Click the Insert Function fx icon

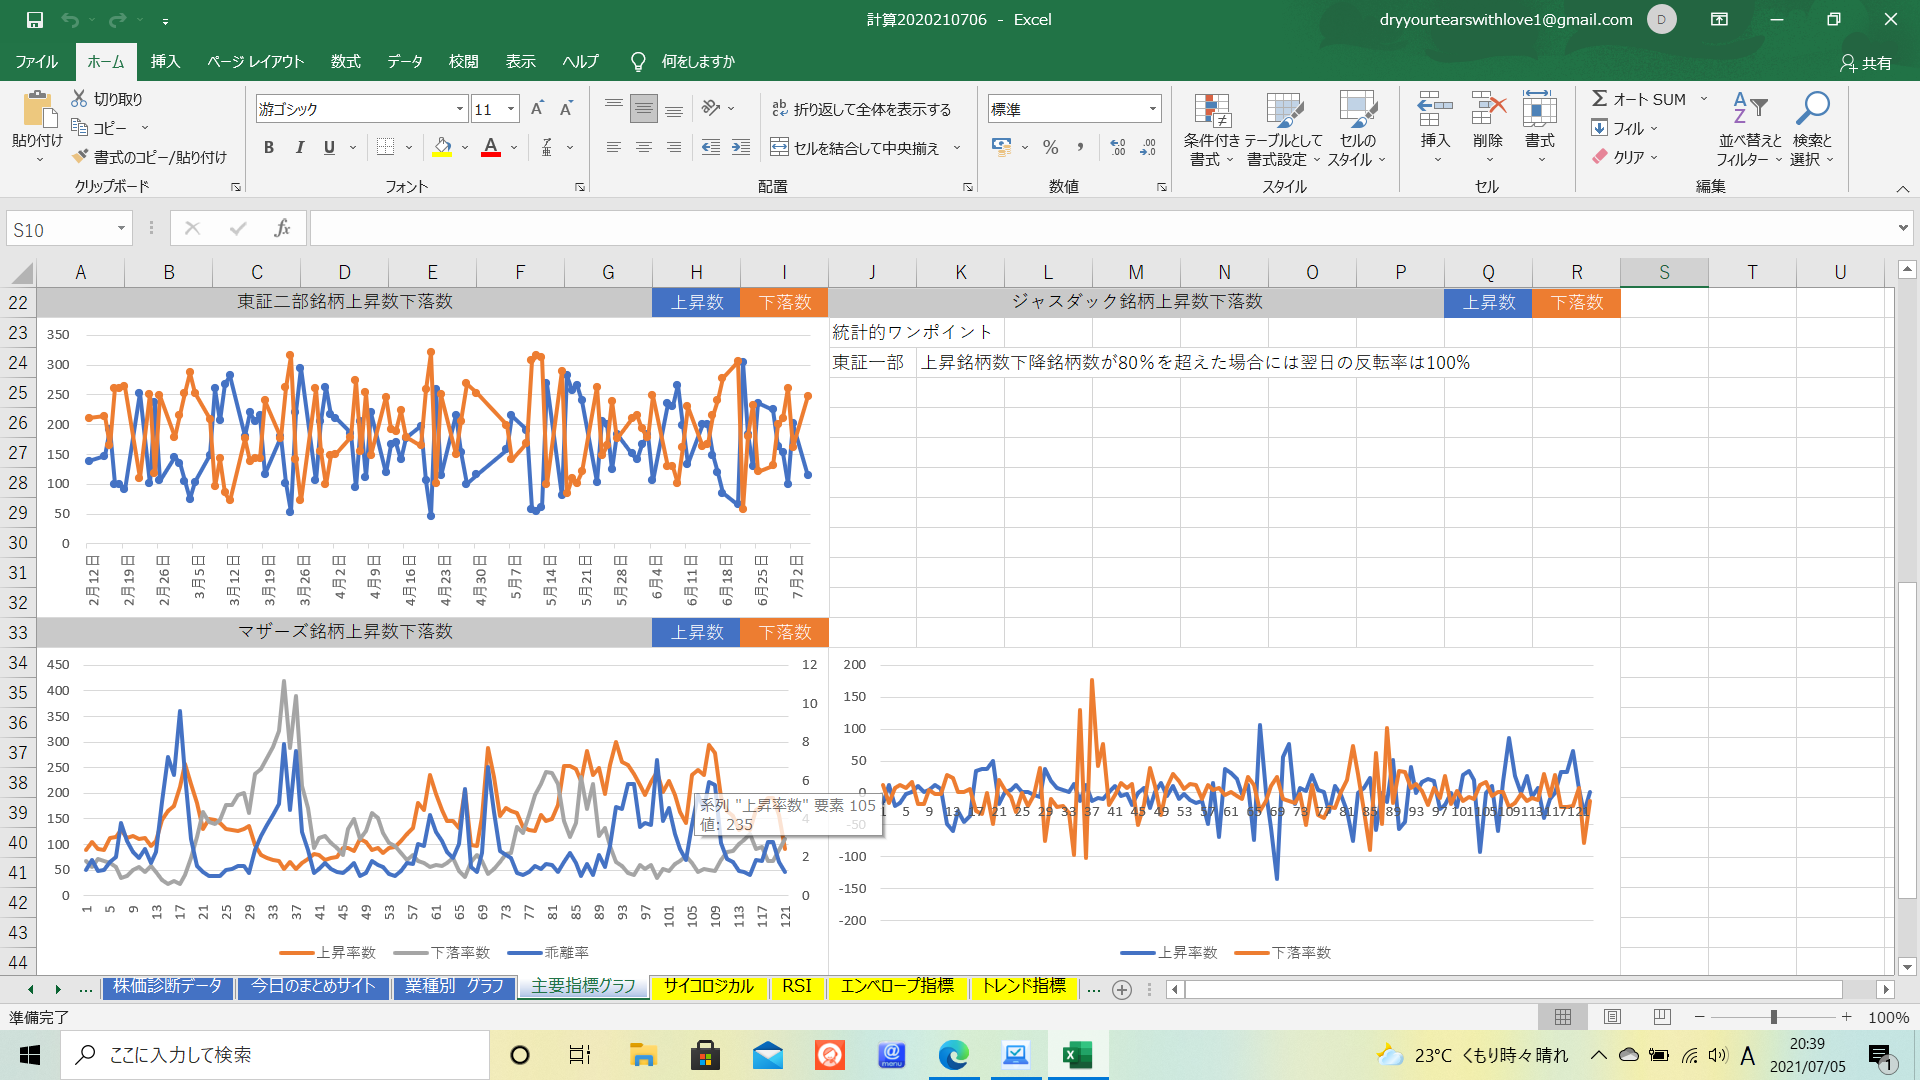[x=282, y=229]
